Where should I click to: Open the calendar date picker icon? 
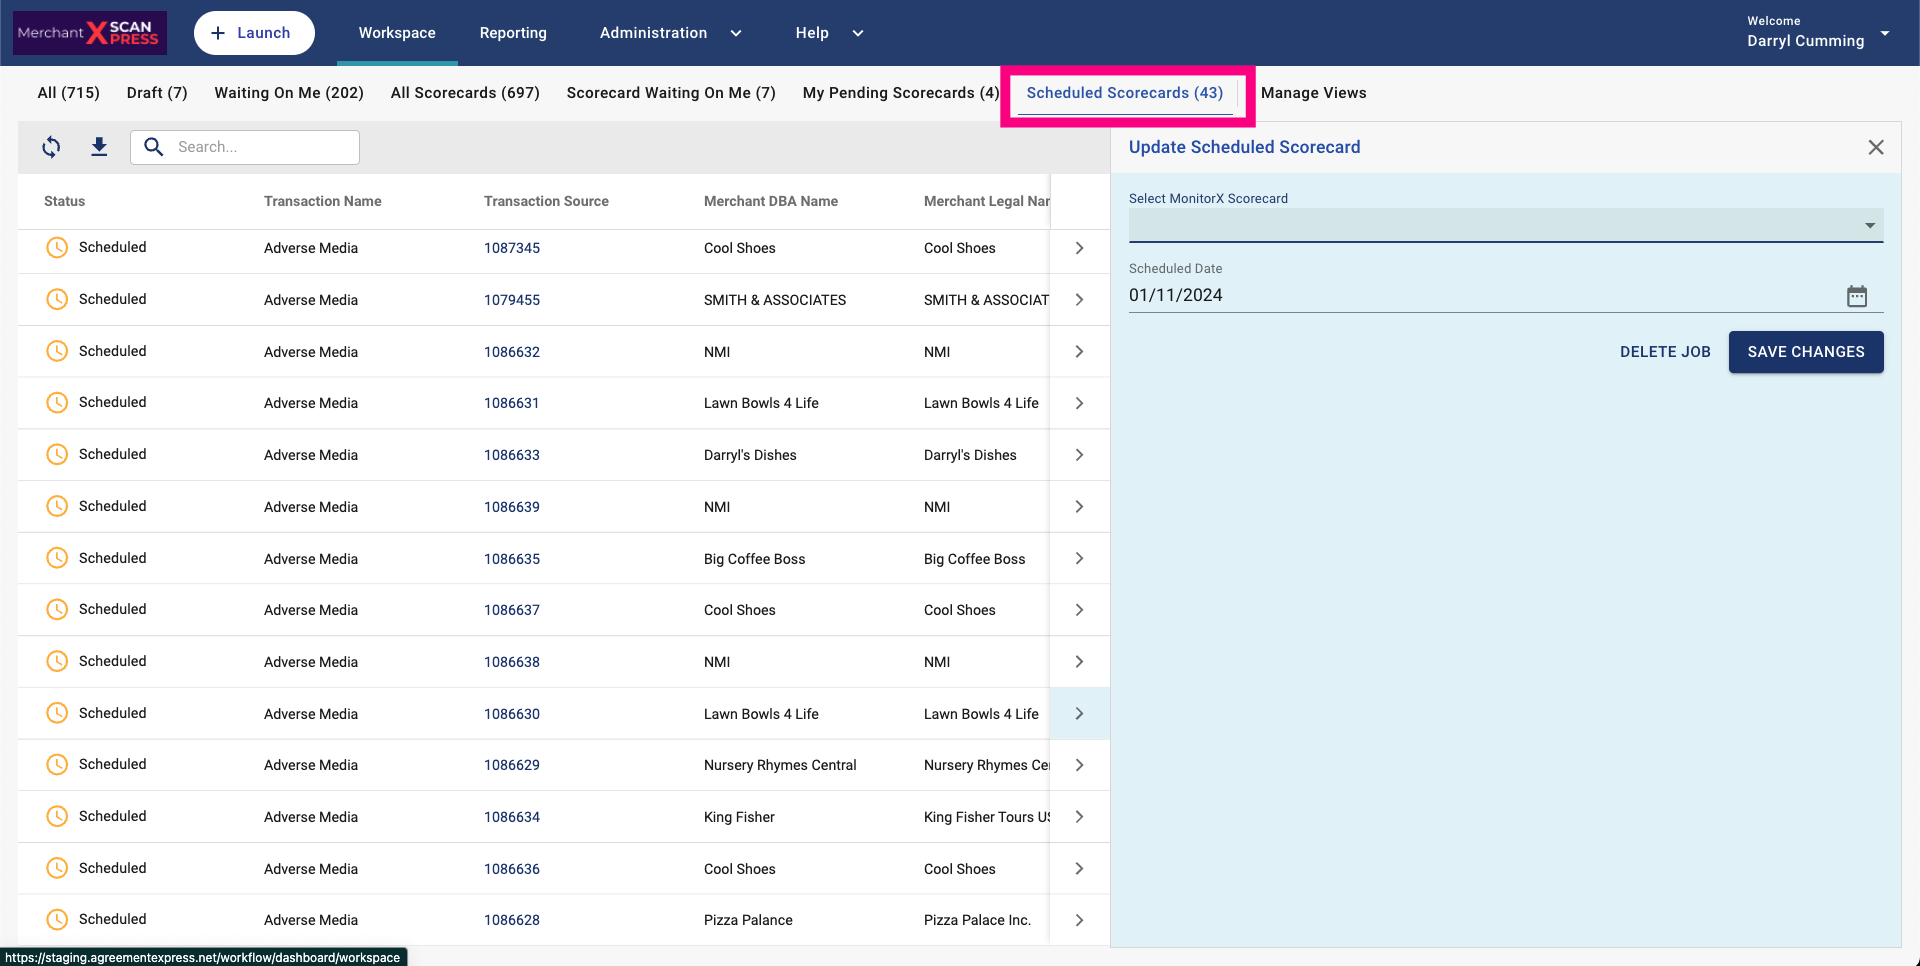(1857, 296)
